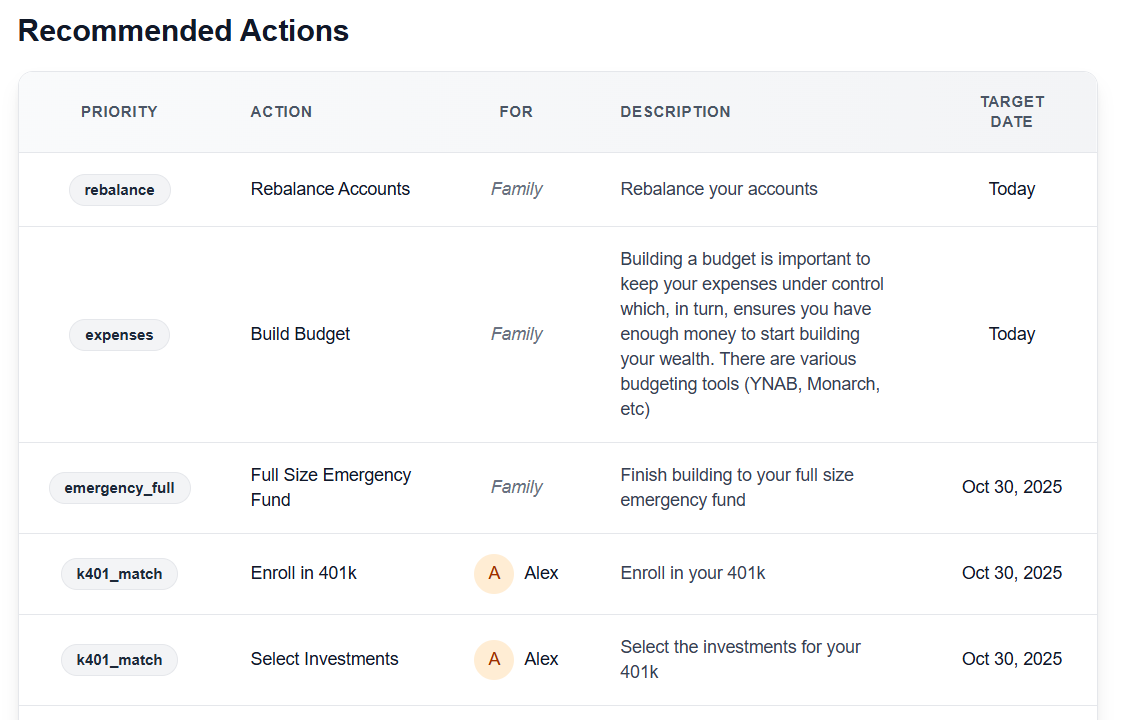Click the rebalance priority badge
Viewport: 1126px width, 720px height.
[119, 190]
